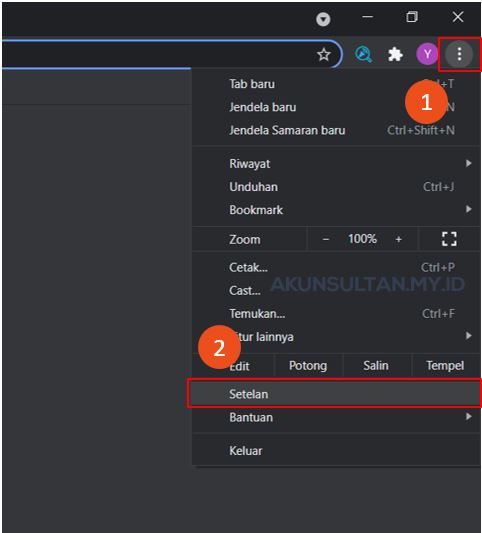The height and width of the screenshot is (533, 482).
Task: Click the magnifier extension icon in toolbar
Action: [363, 54]
